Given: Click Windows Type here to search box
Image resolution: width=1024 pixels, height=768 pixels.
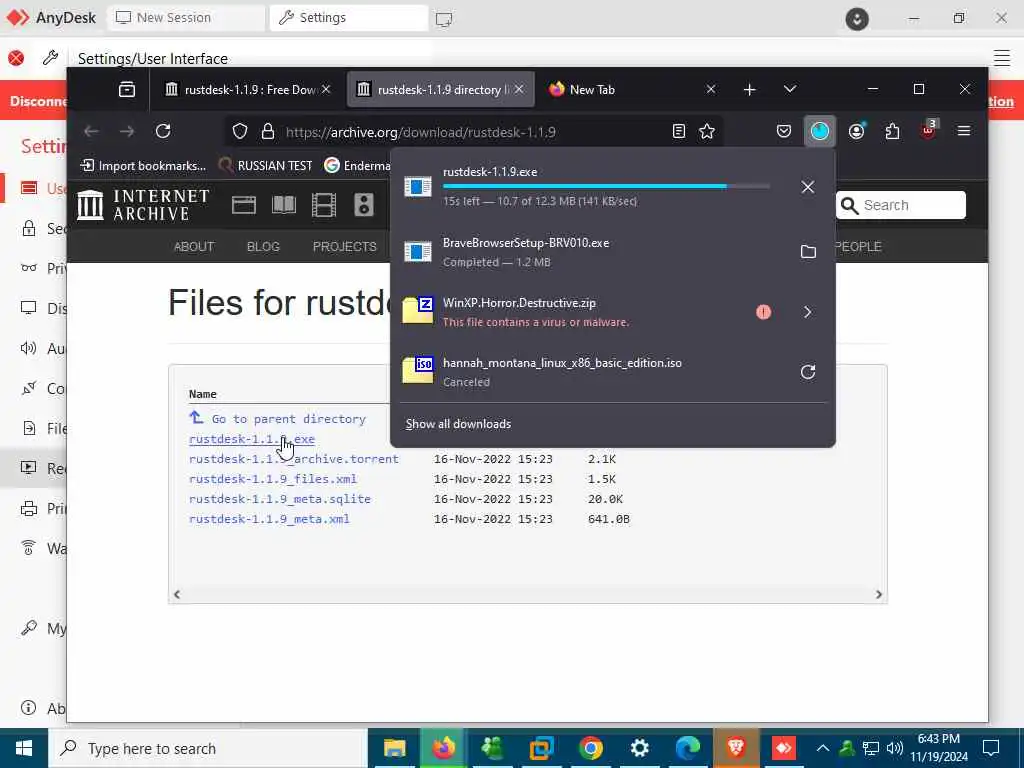Looking at the screenshot, I should click(x=208, y=748).
